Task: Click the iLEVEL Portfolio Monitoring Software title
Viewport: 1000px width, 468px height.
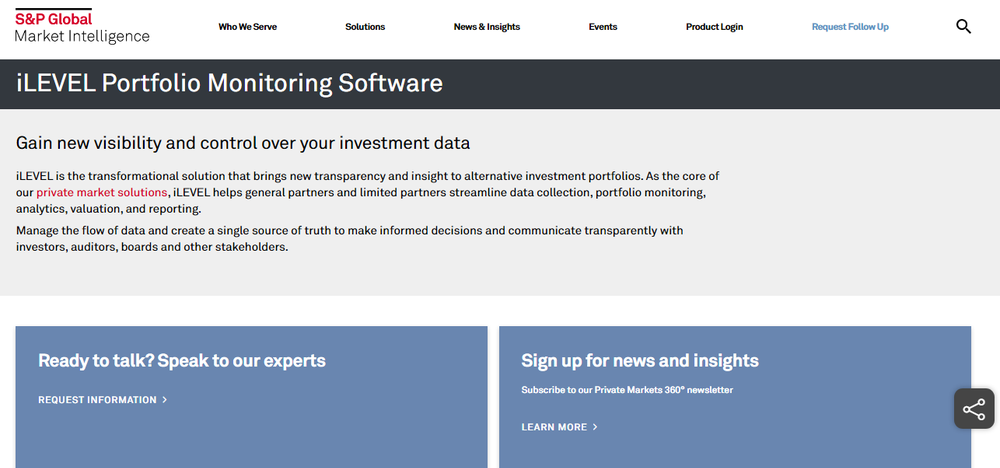Action: 229,82
